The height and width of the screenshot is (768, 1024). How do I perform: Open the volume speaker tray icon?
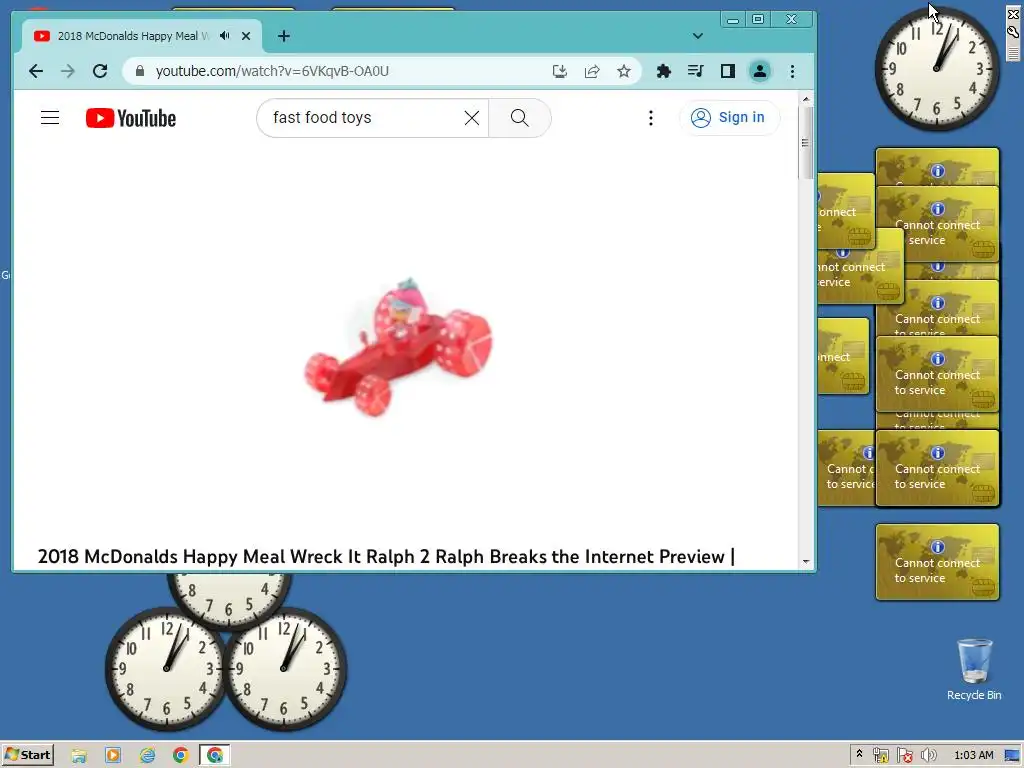click(x=928, y=756)
